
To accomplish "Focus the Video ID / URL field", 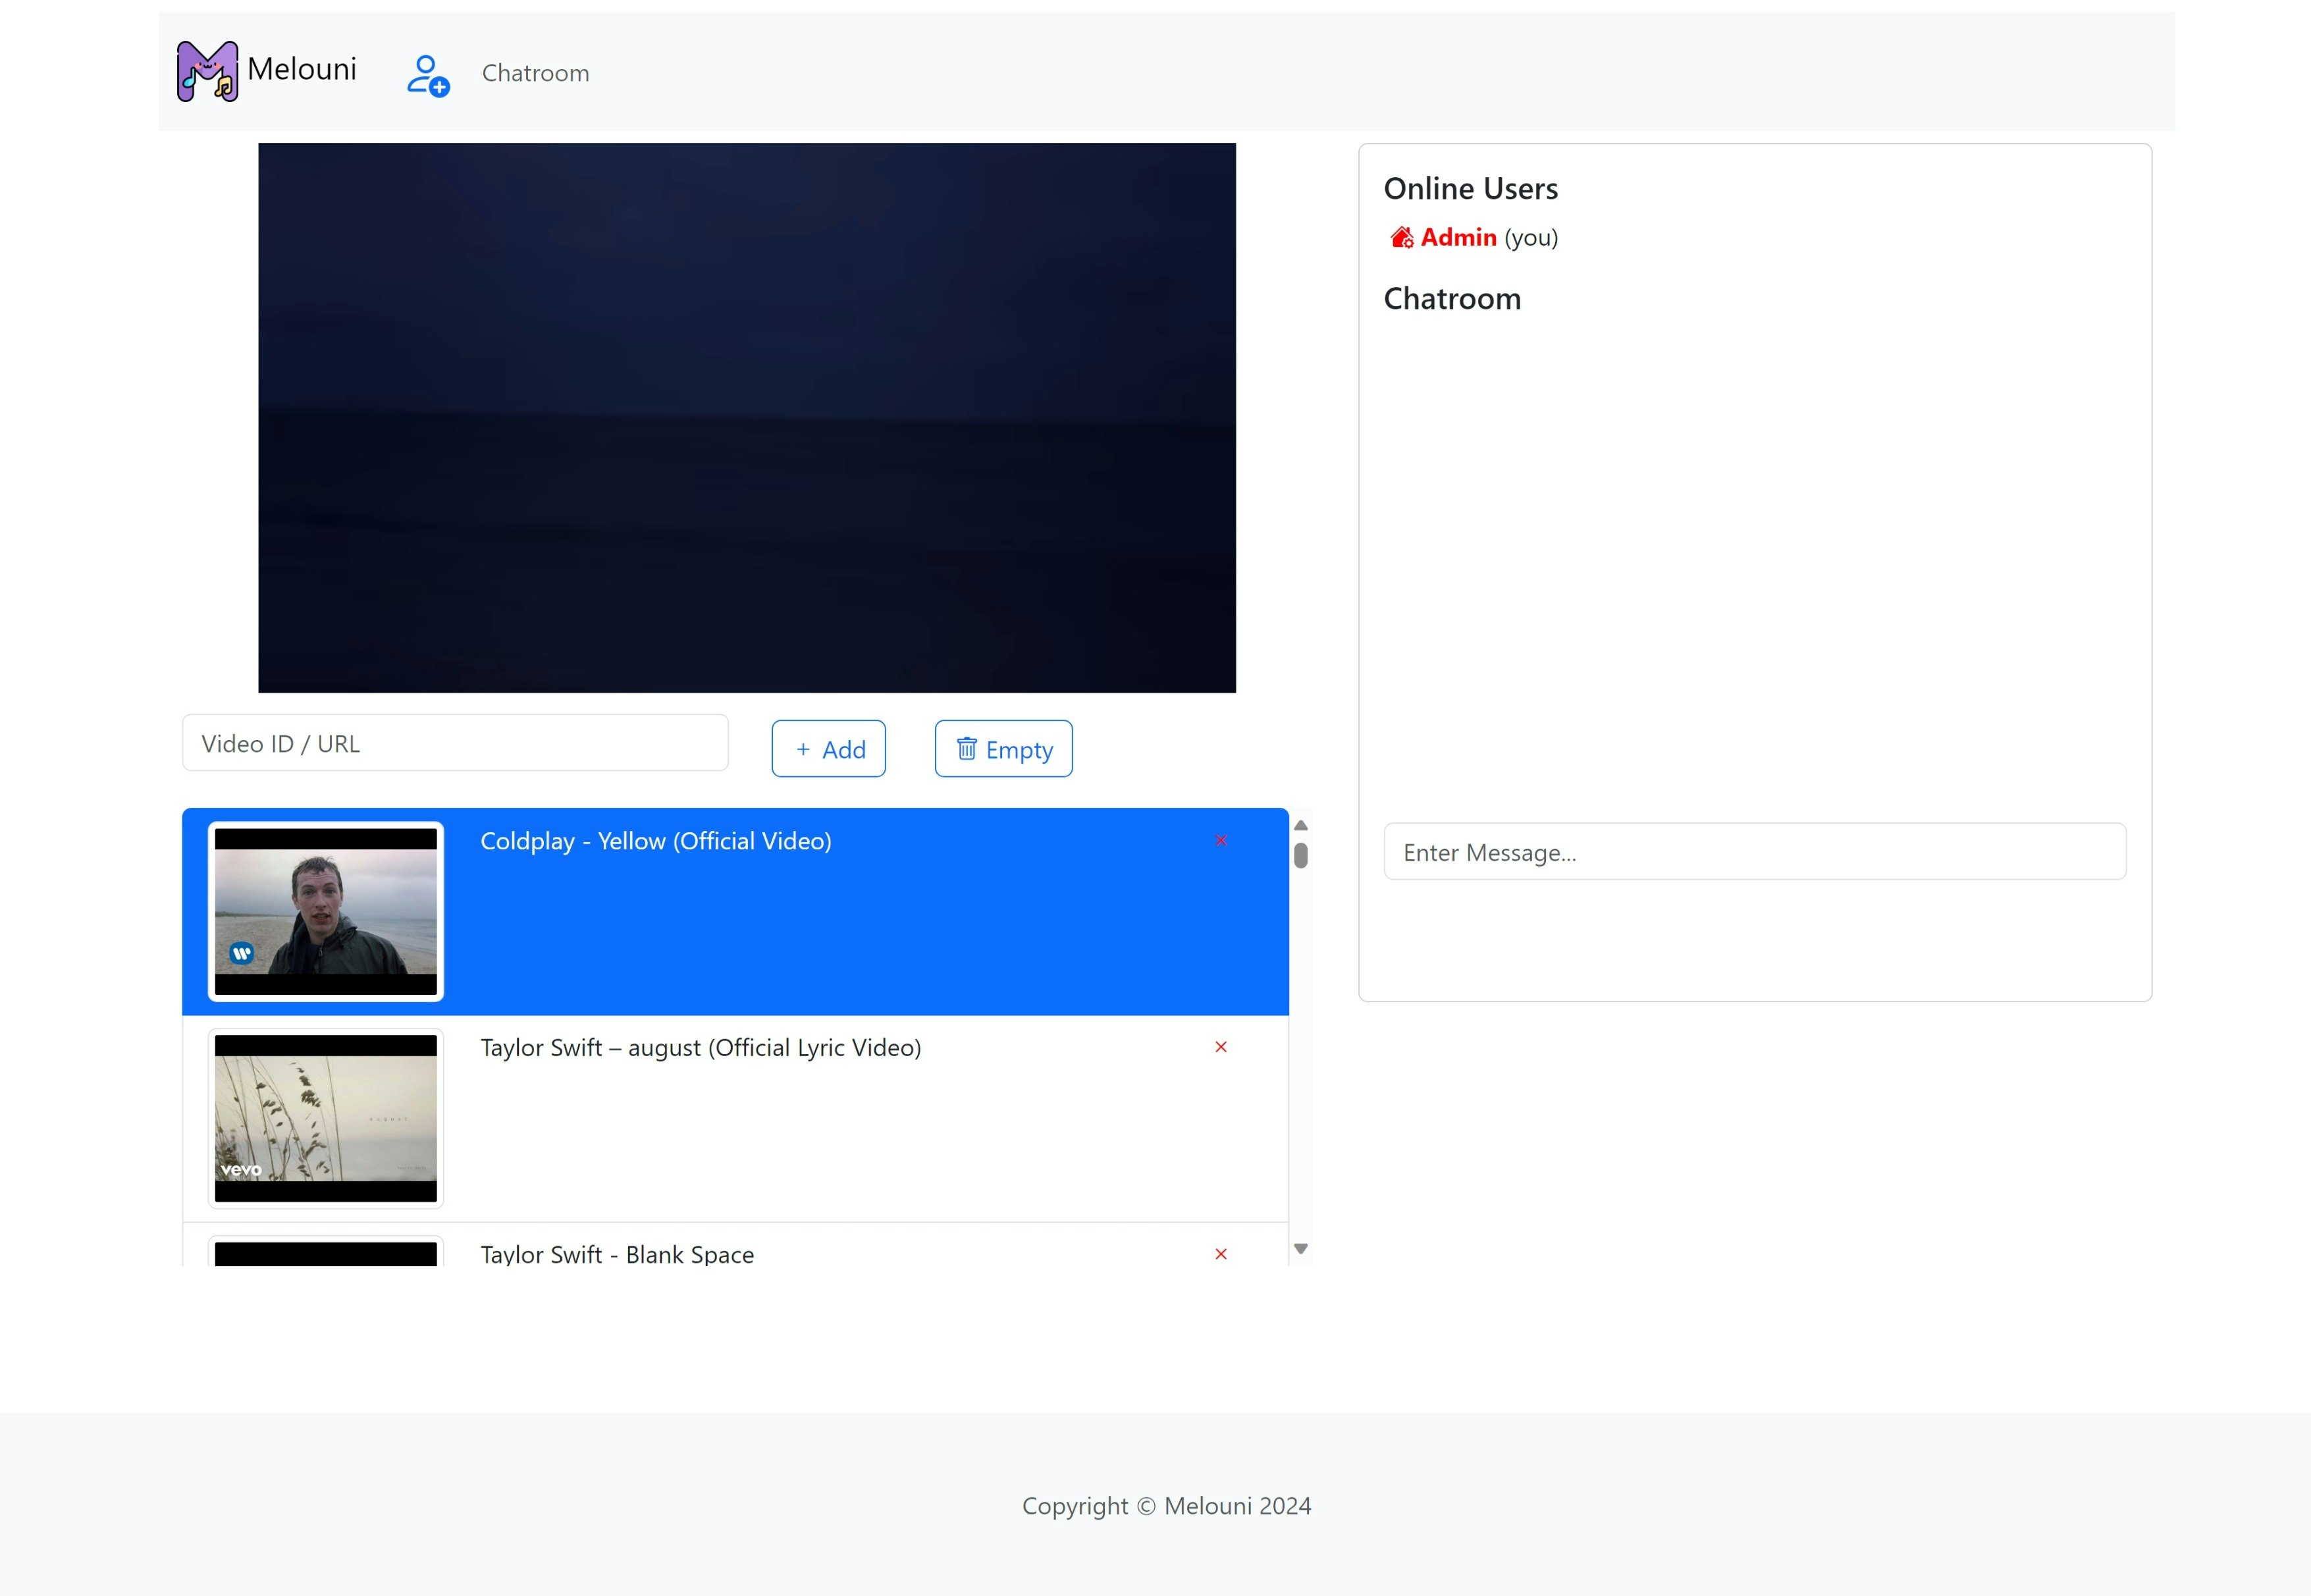I will [455, 743].
